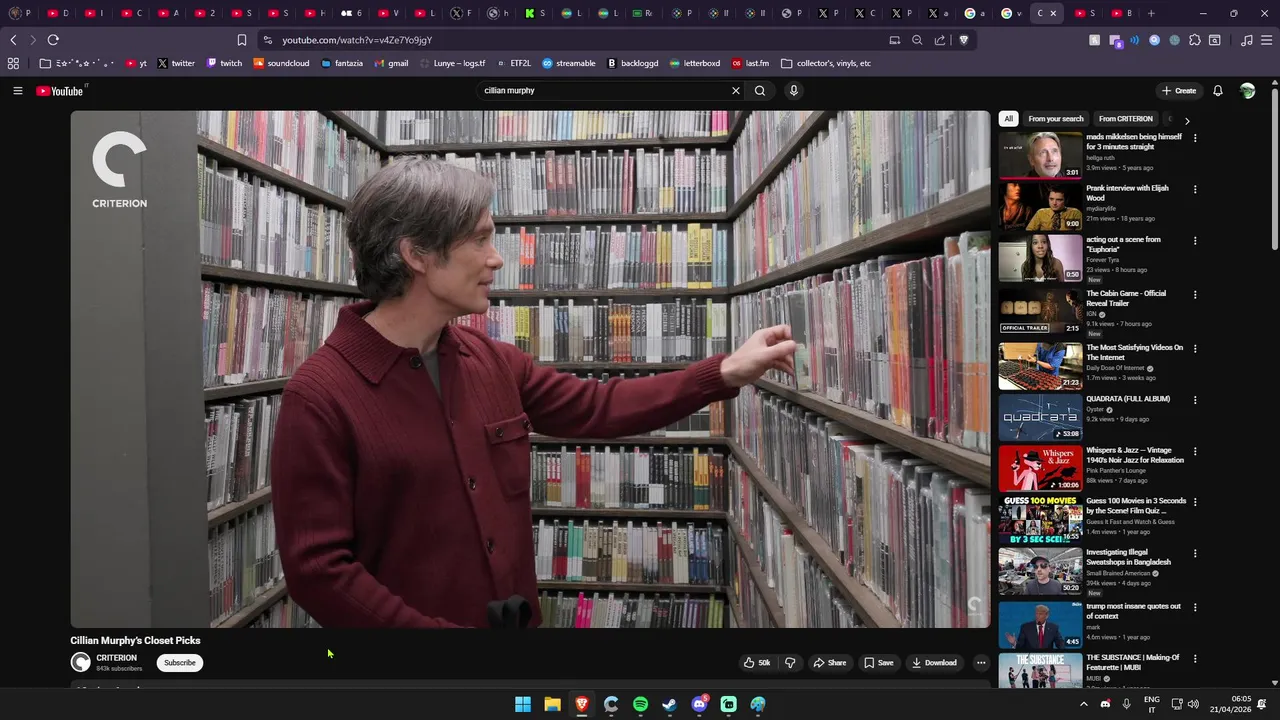Show hidden system tray icons chevron

pos(1083,704)
